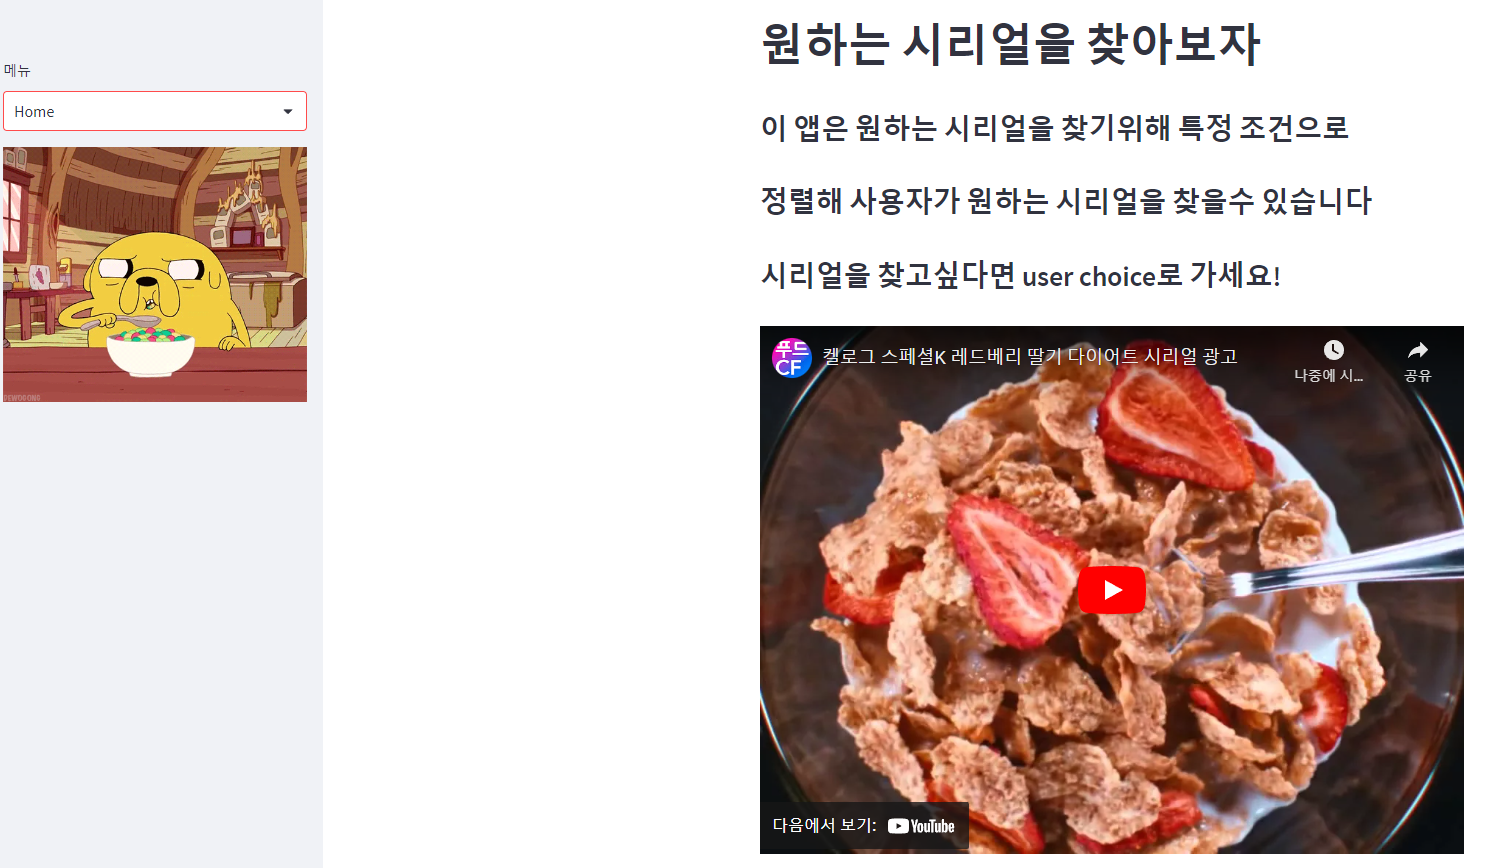Screen dimensions: 1492x868
Task: Click the Watch later clock icon
Action: point(1333,350)
